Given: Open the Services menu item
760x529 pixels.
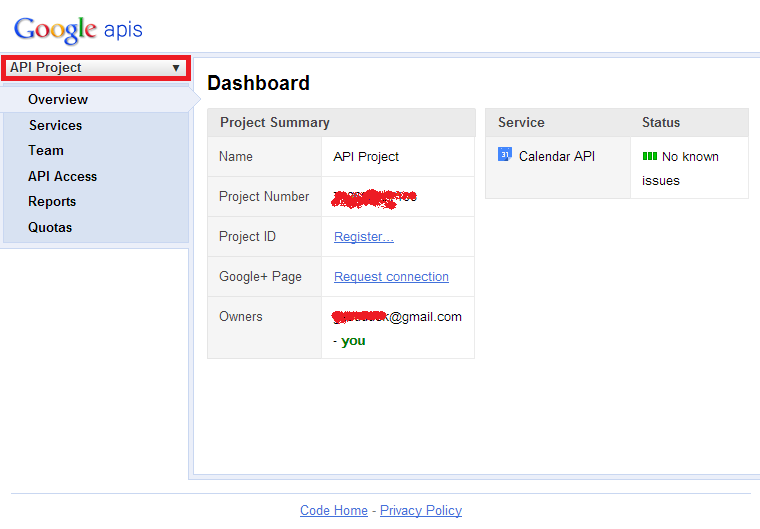Looking at the screenshot, I should pos(55,125).
